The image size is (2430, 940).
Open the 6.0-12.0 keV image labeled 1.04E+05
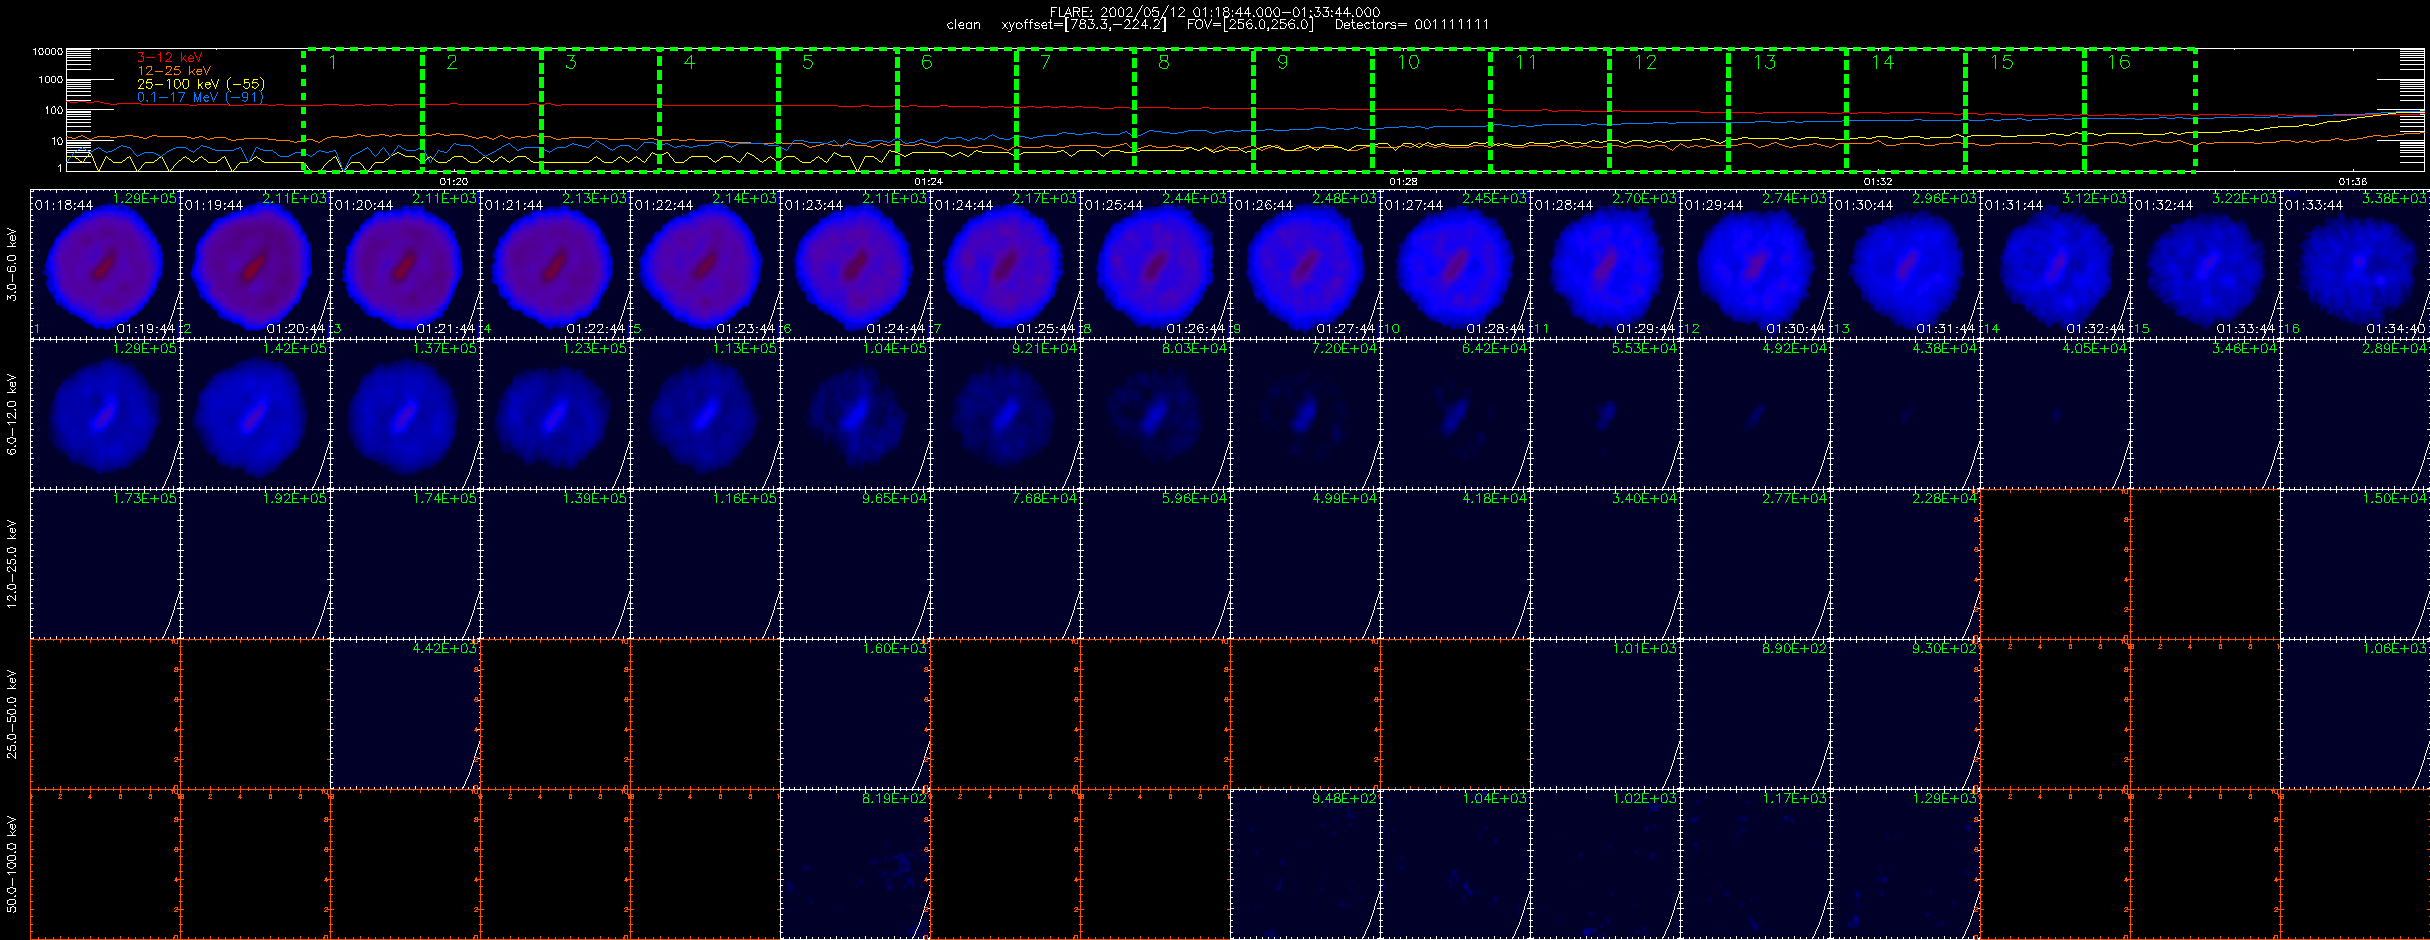855,414
